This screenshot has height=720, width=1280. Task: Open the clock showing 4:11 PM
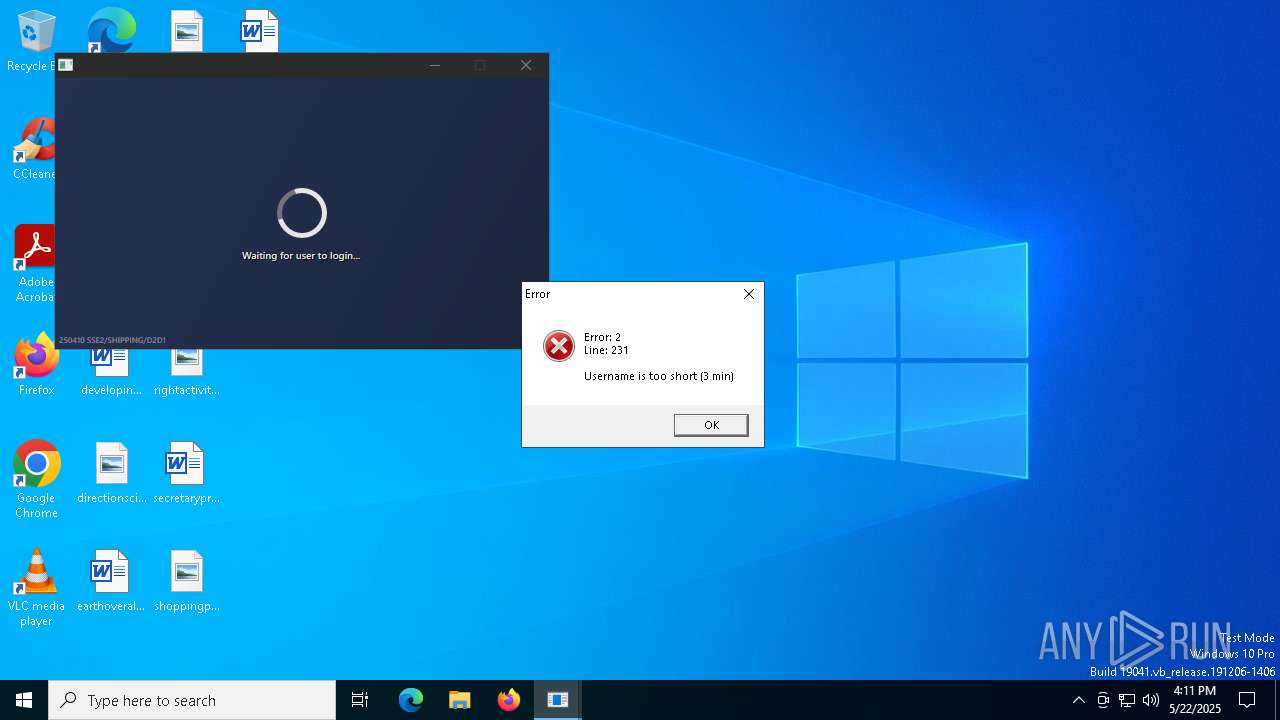[x=1195, y=700]
